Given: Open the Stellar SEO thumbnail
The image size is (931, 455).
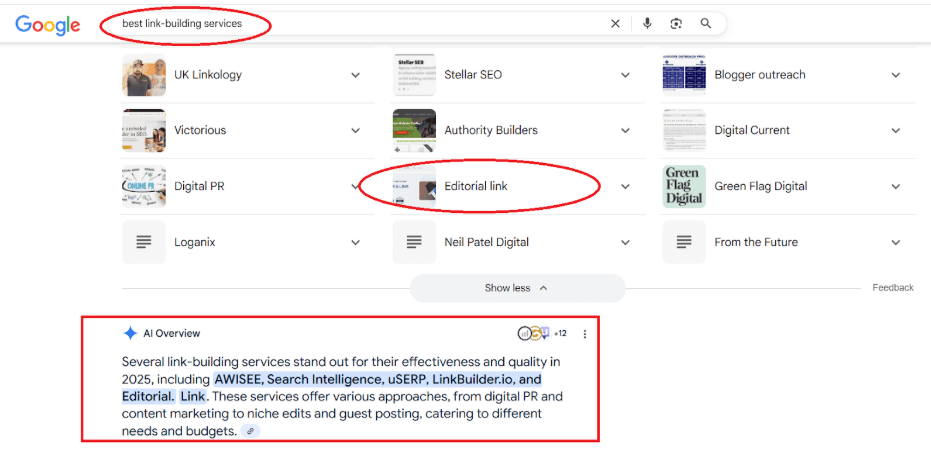Looking at the screenshot, I should 414,75.
